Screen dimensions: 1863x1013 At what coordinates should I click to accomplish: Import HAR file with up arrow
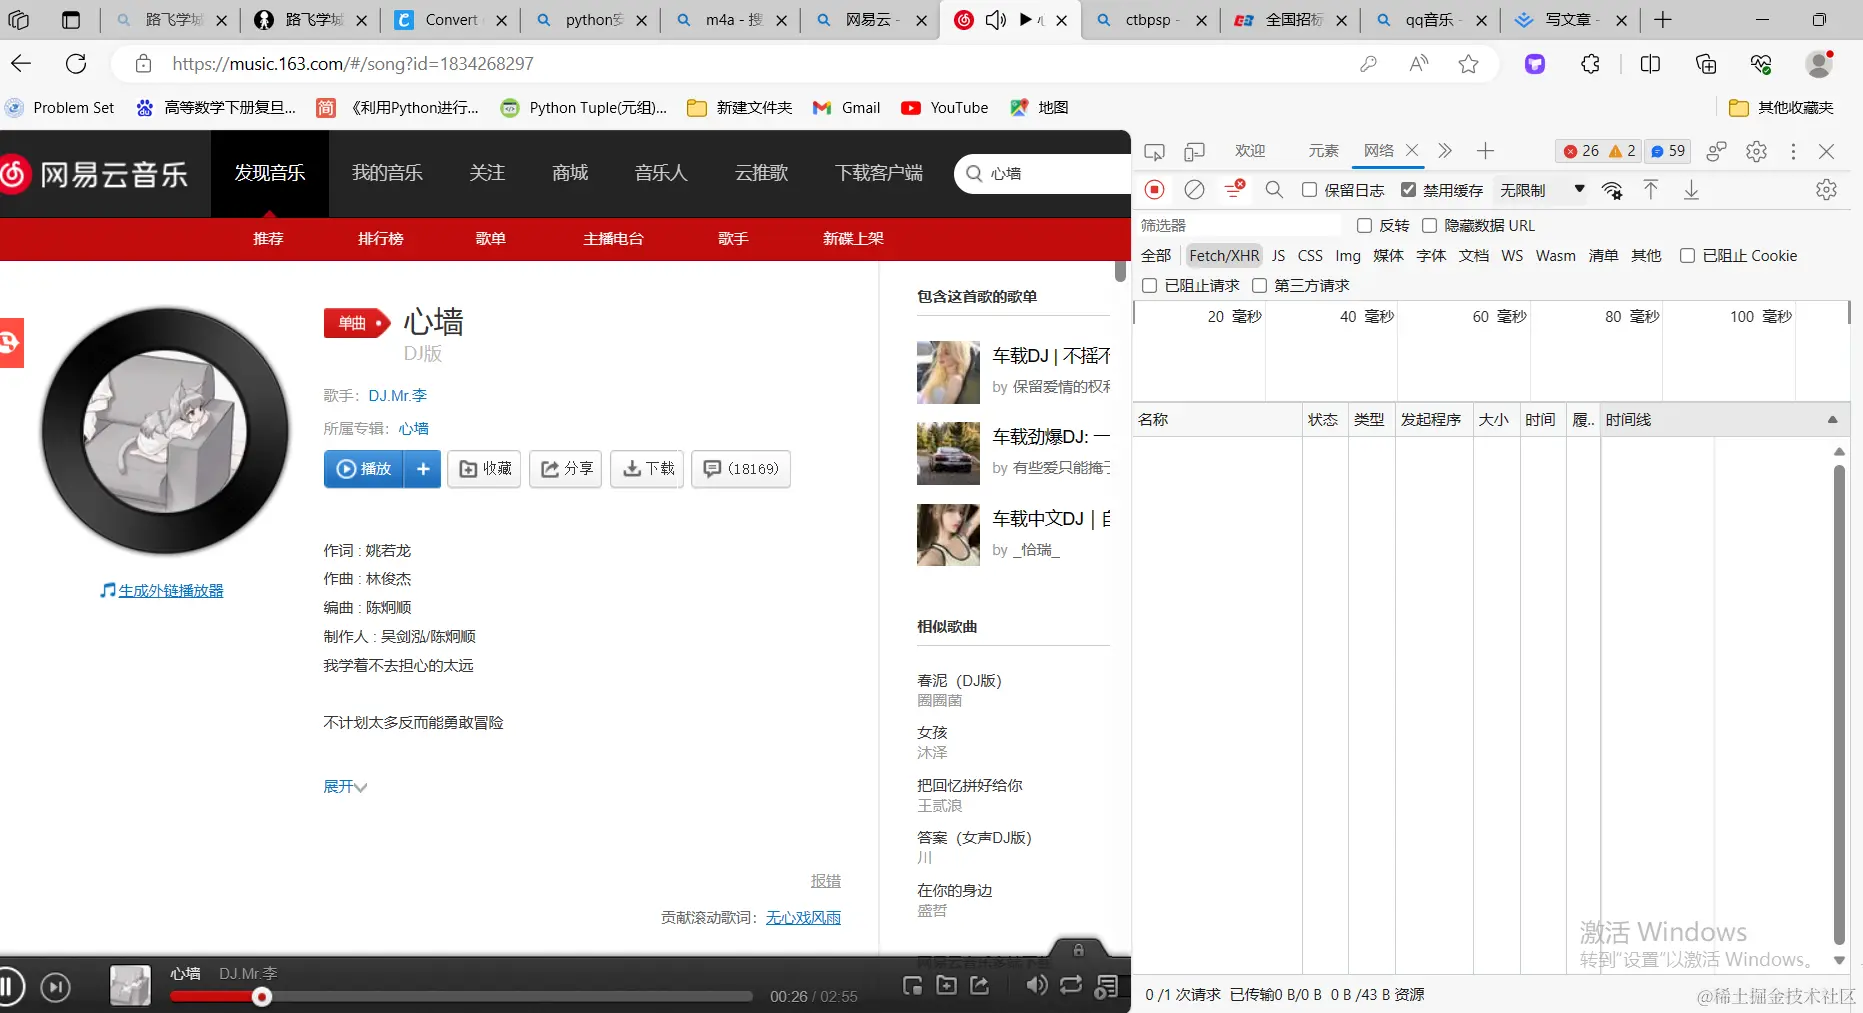click(x=1651, y=190)
